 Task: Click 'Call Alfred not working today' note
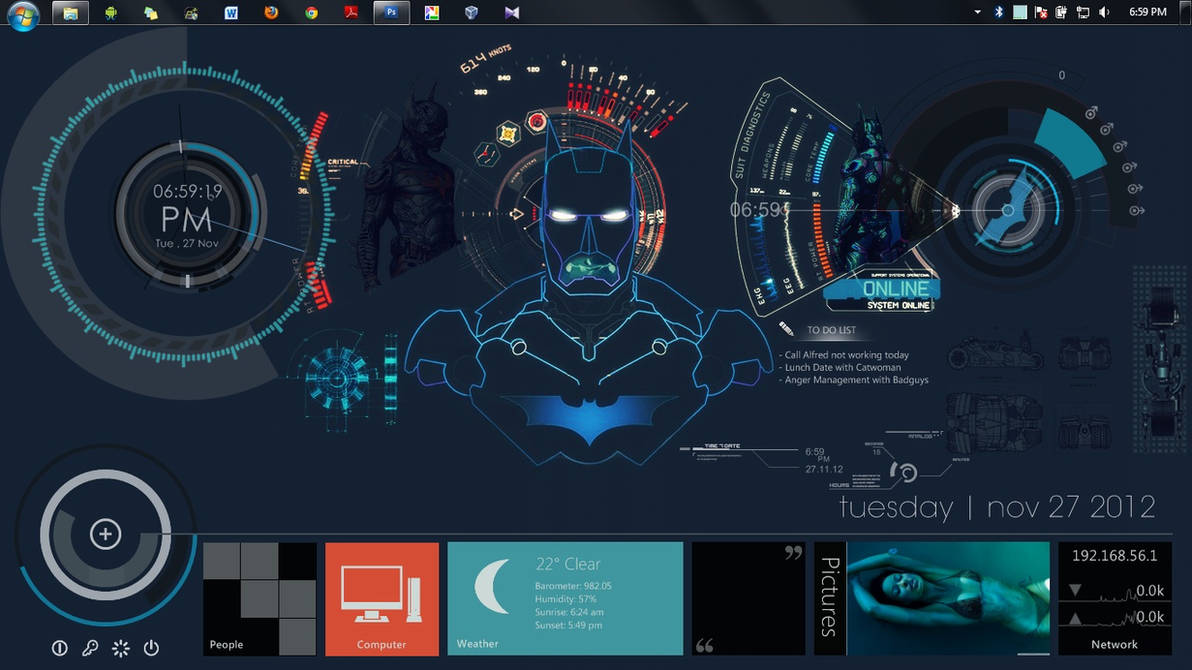point(844,355)
